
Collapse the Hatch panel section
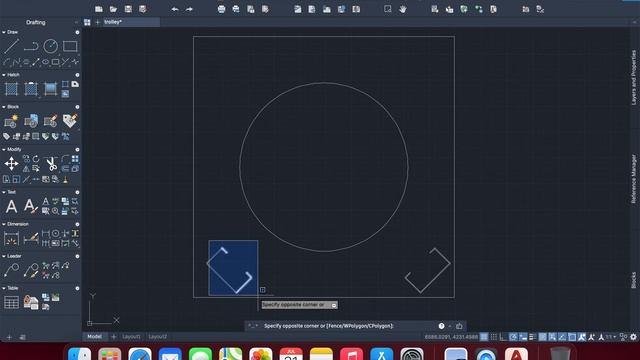point(4,75)
